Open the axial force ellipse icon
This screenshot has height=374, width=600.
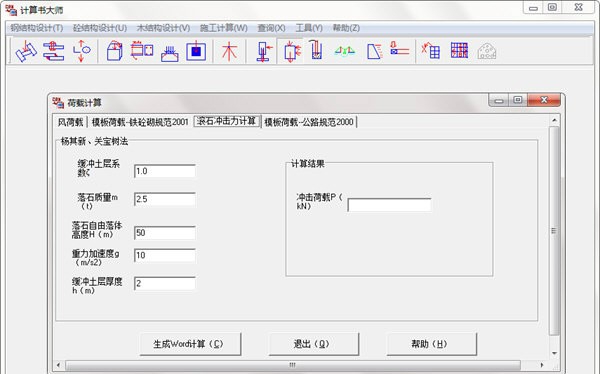pos(82,51)
